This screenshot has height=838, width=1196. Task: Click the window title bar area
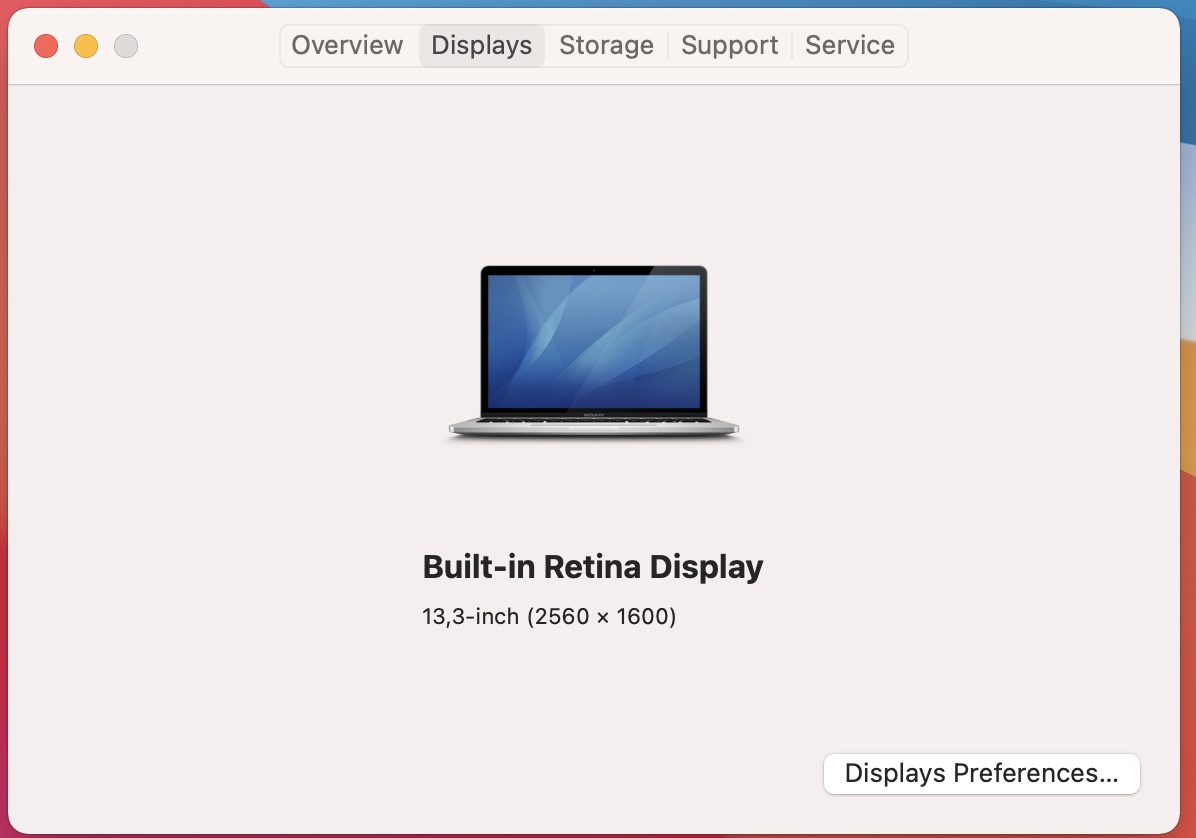click(200, 45)
